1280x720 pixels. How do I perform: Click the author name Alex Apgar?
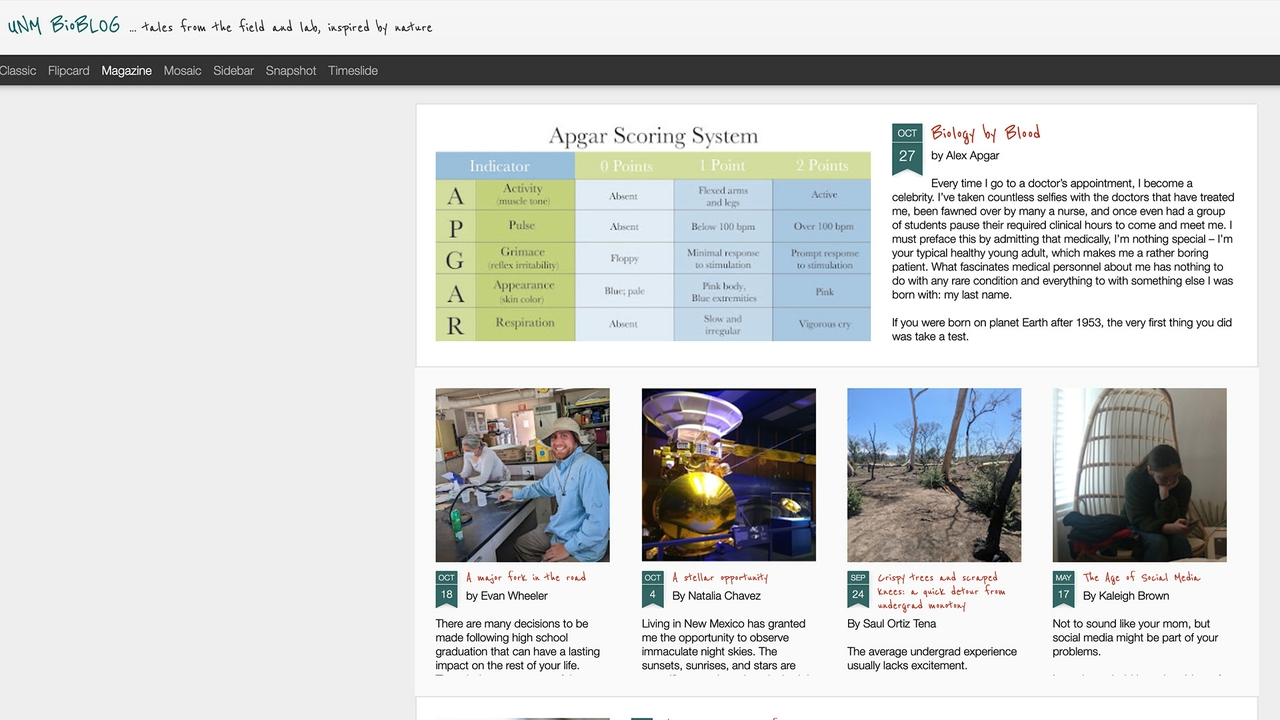971,155
